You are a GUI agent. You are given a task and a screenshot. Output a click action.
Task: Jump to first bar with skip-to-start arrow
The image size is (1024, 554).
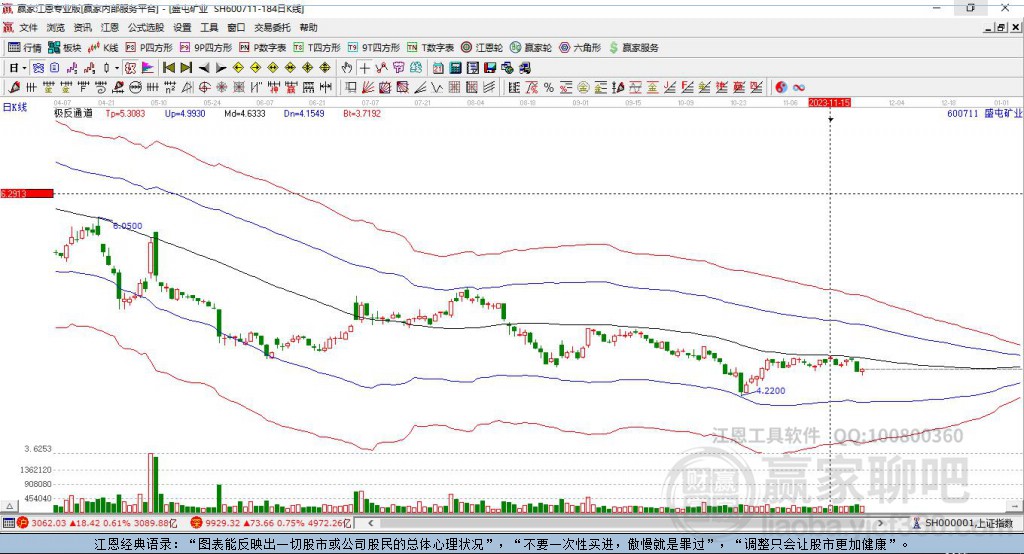[x=168, y=67]
